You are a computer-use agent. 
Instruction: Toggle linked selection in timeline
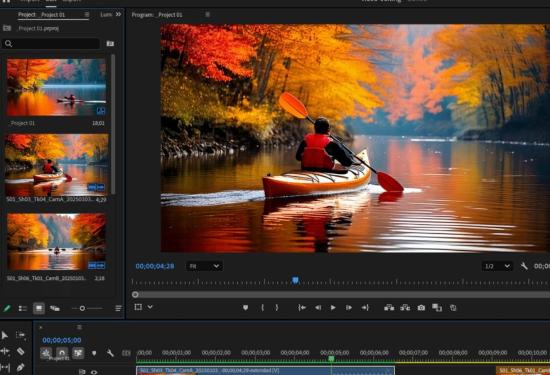tap(78, 353)
